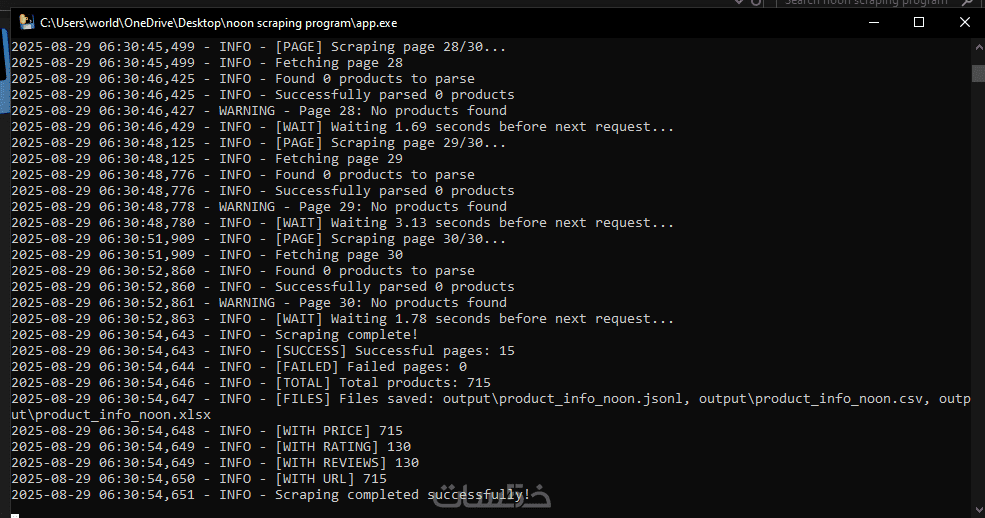Close the app.exe console window

point(962,22)
